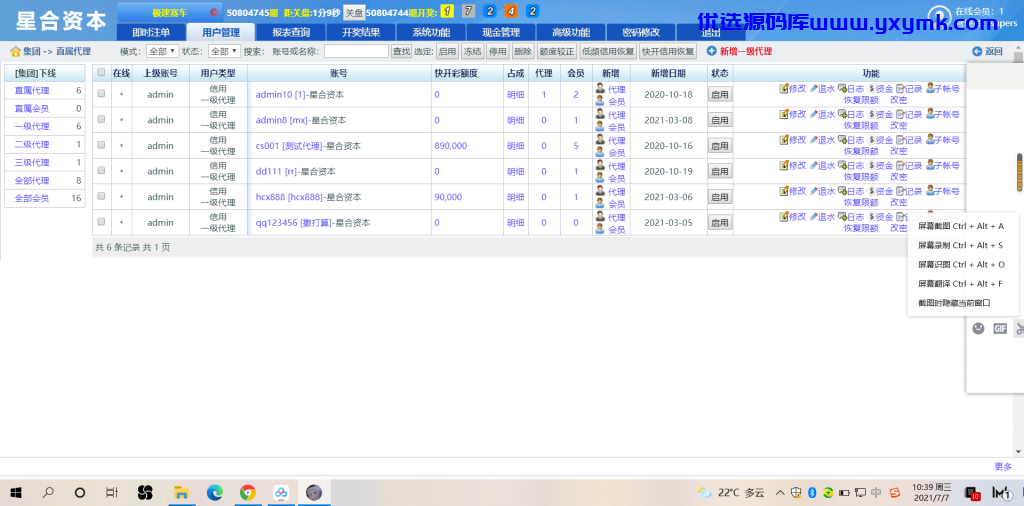Open the 现金管理 tab

[x=501, y=33]
